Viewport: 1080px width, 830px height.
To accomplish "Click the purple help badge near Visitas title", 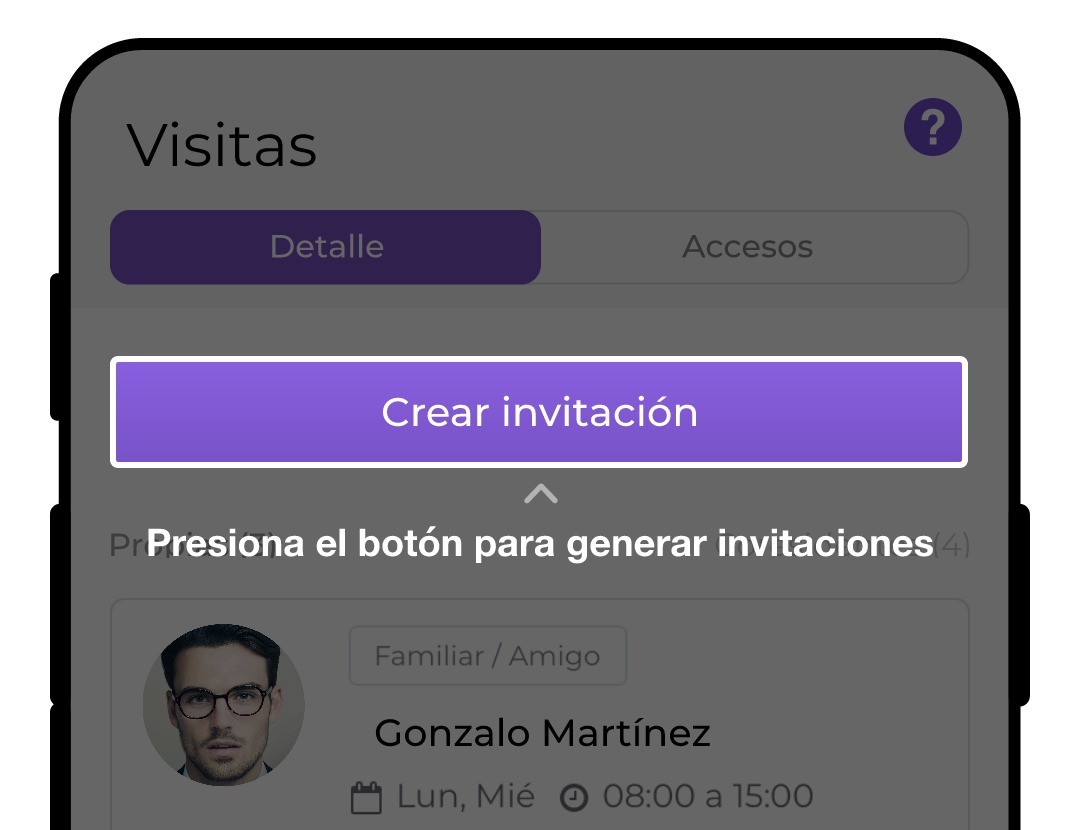I will pos(932,126).
